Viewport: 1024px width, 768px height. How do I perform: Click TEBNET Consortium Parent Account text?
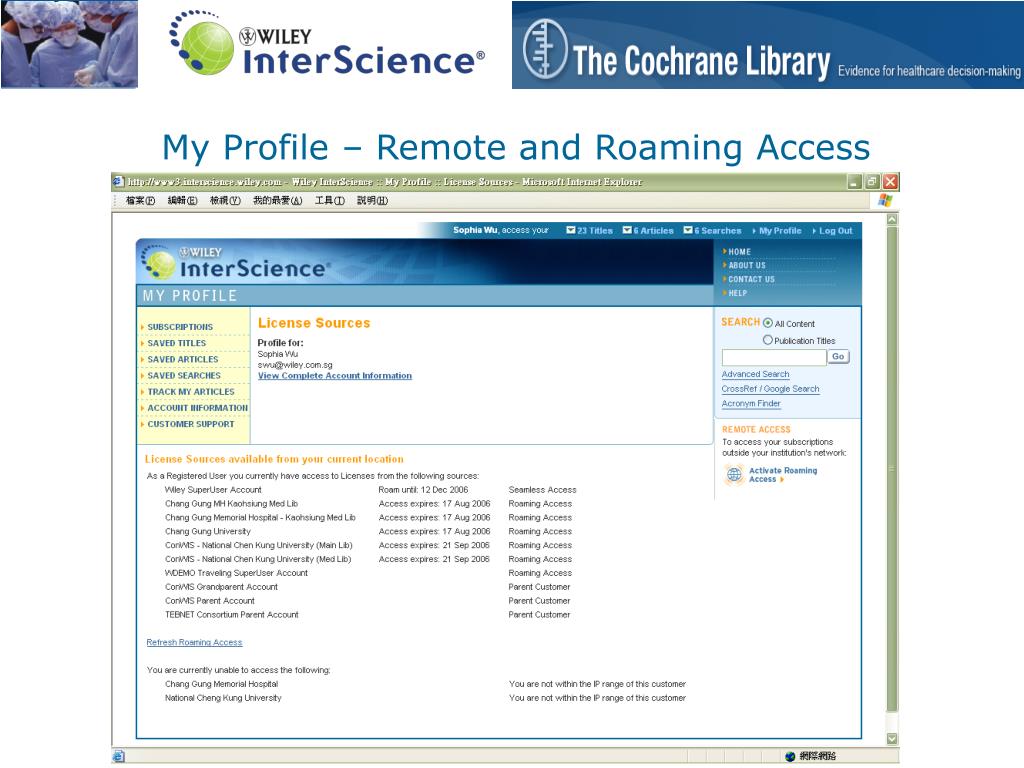232,615
